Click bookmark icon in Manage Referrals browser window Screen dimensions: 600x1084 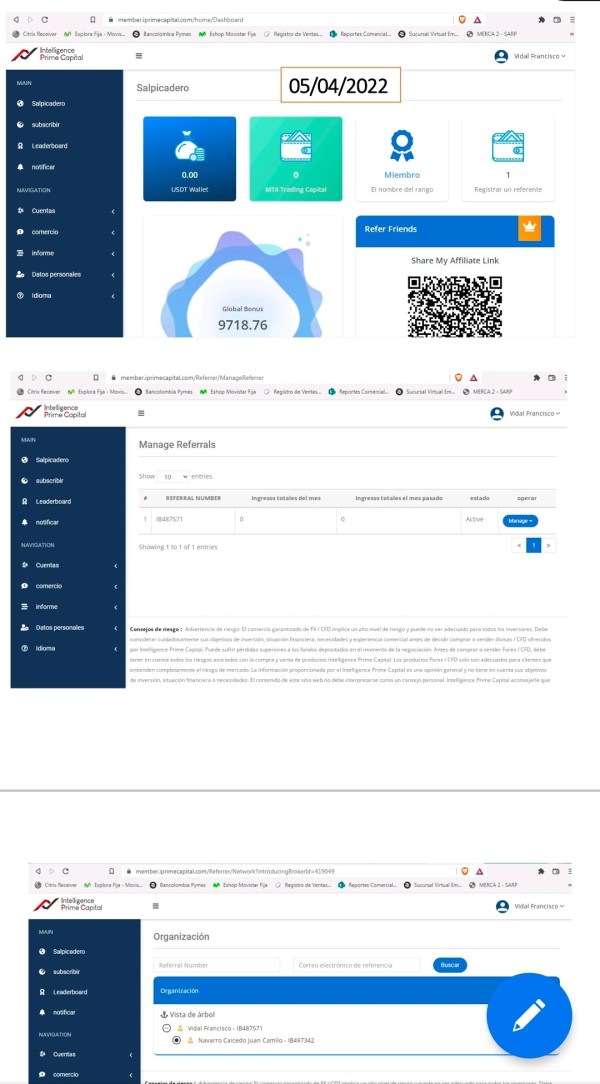97,377
